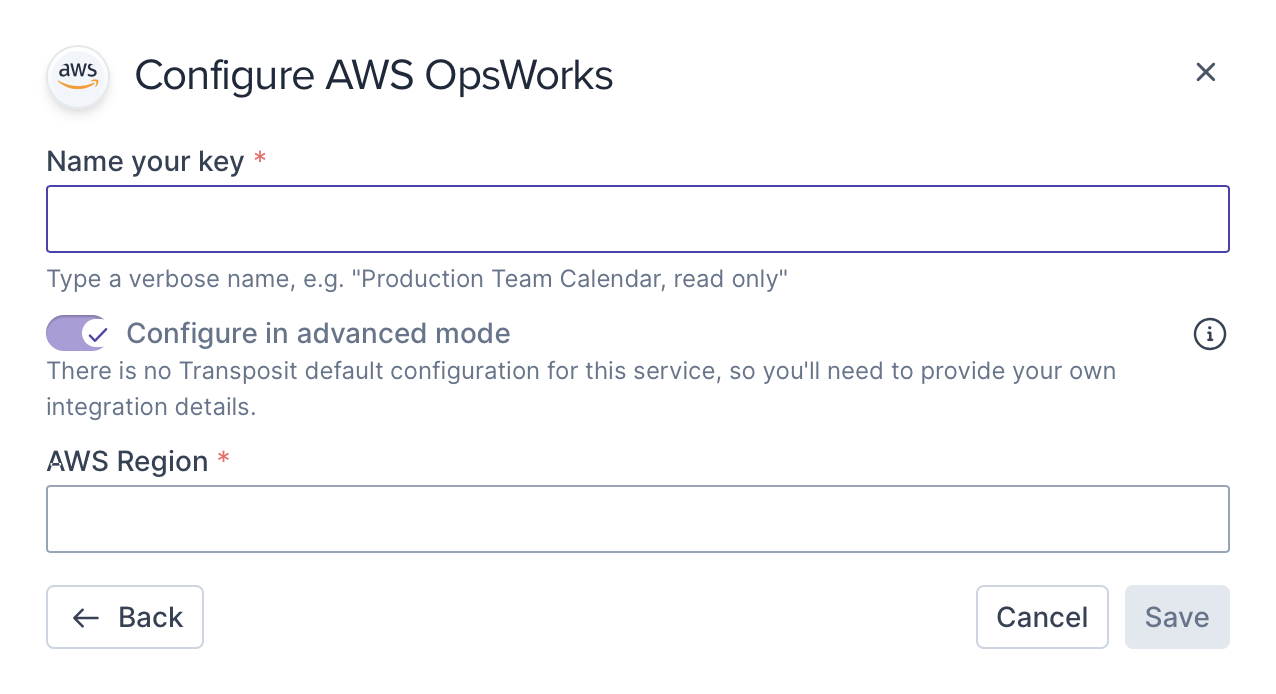Click the red asterisk after "Name your key"

point(260,159)
